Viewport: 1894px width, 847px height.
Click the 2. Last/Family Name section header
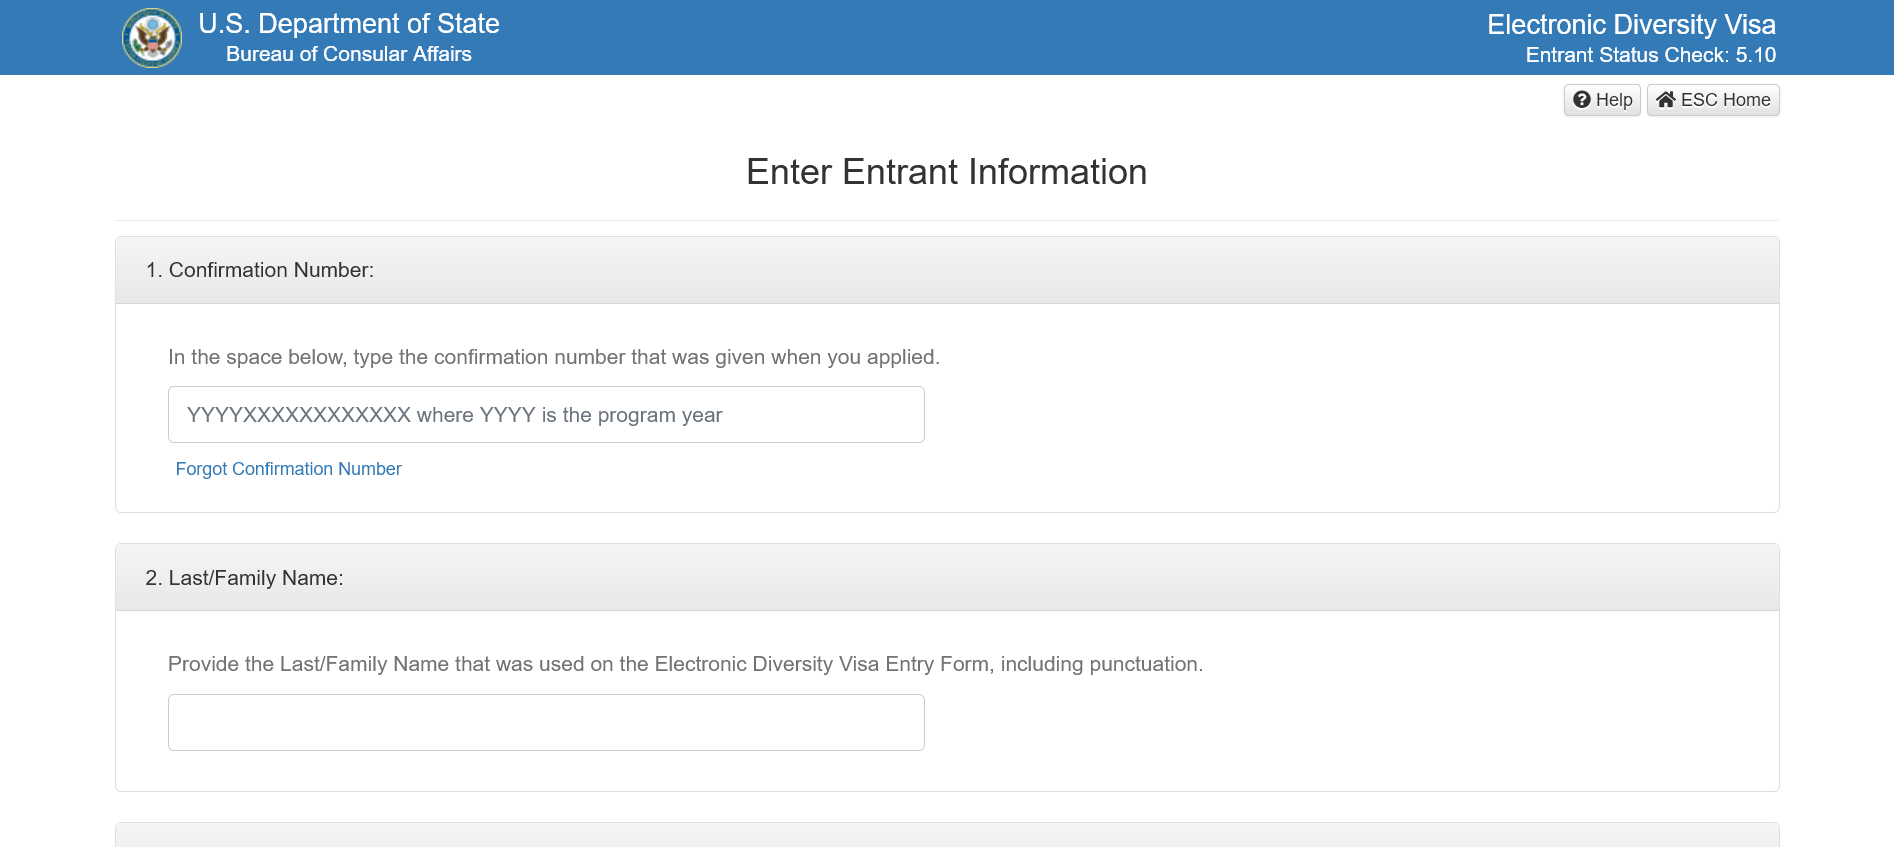coord(947,578)
